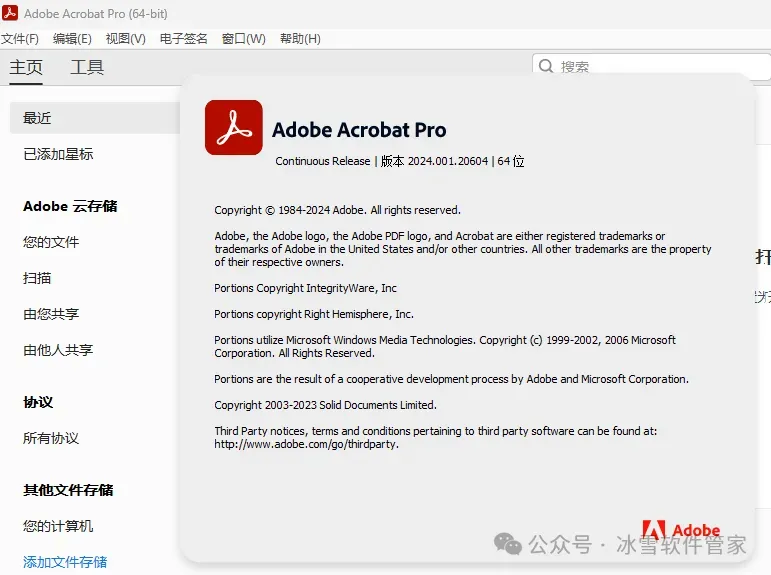Viewport: 771px width, 575px height.
Task: Click the Copyright 1984-2024 Adobe line
Action: (337, 211)
